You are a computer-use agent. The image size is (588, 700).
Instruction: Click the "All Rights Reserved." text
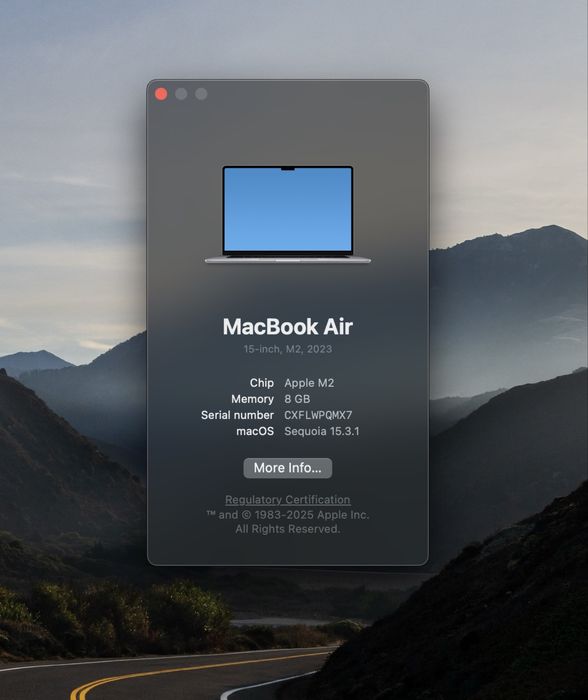point(288,529)
